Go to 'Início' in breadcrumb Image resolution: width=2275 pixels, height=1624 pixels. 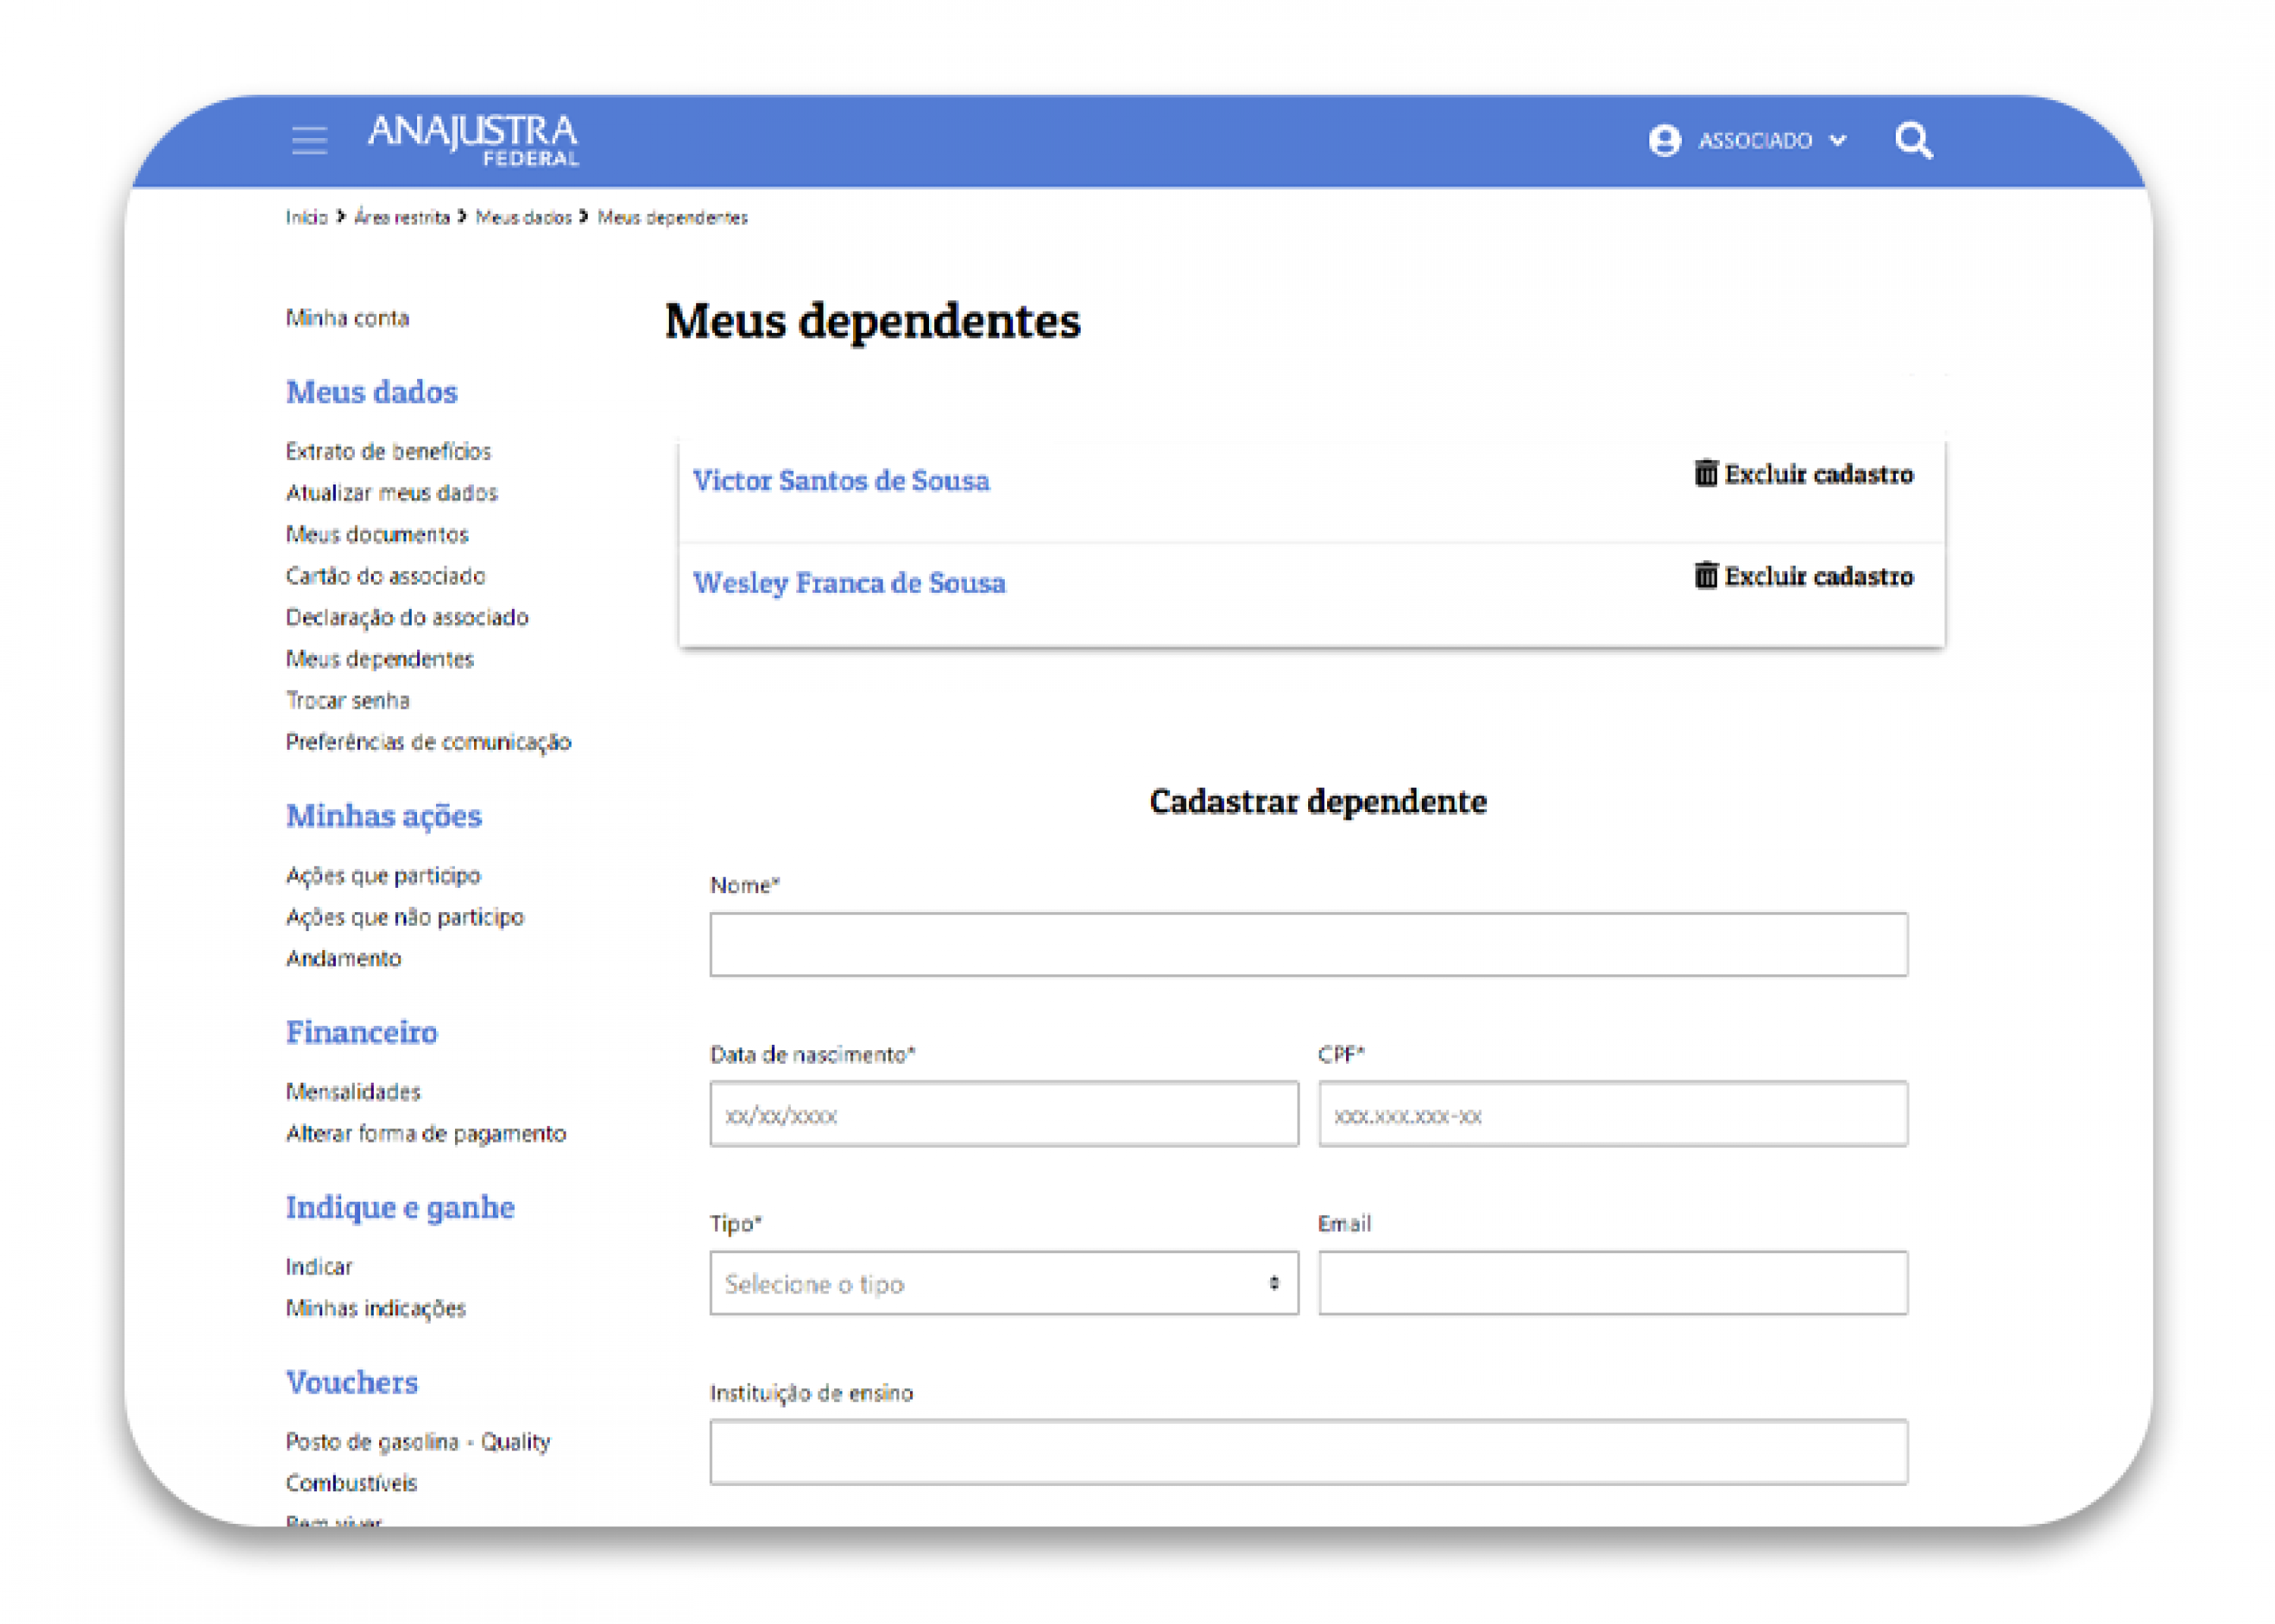coord(306,218)
